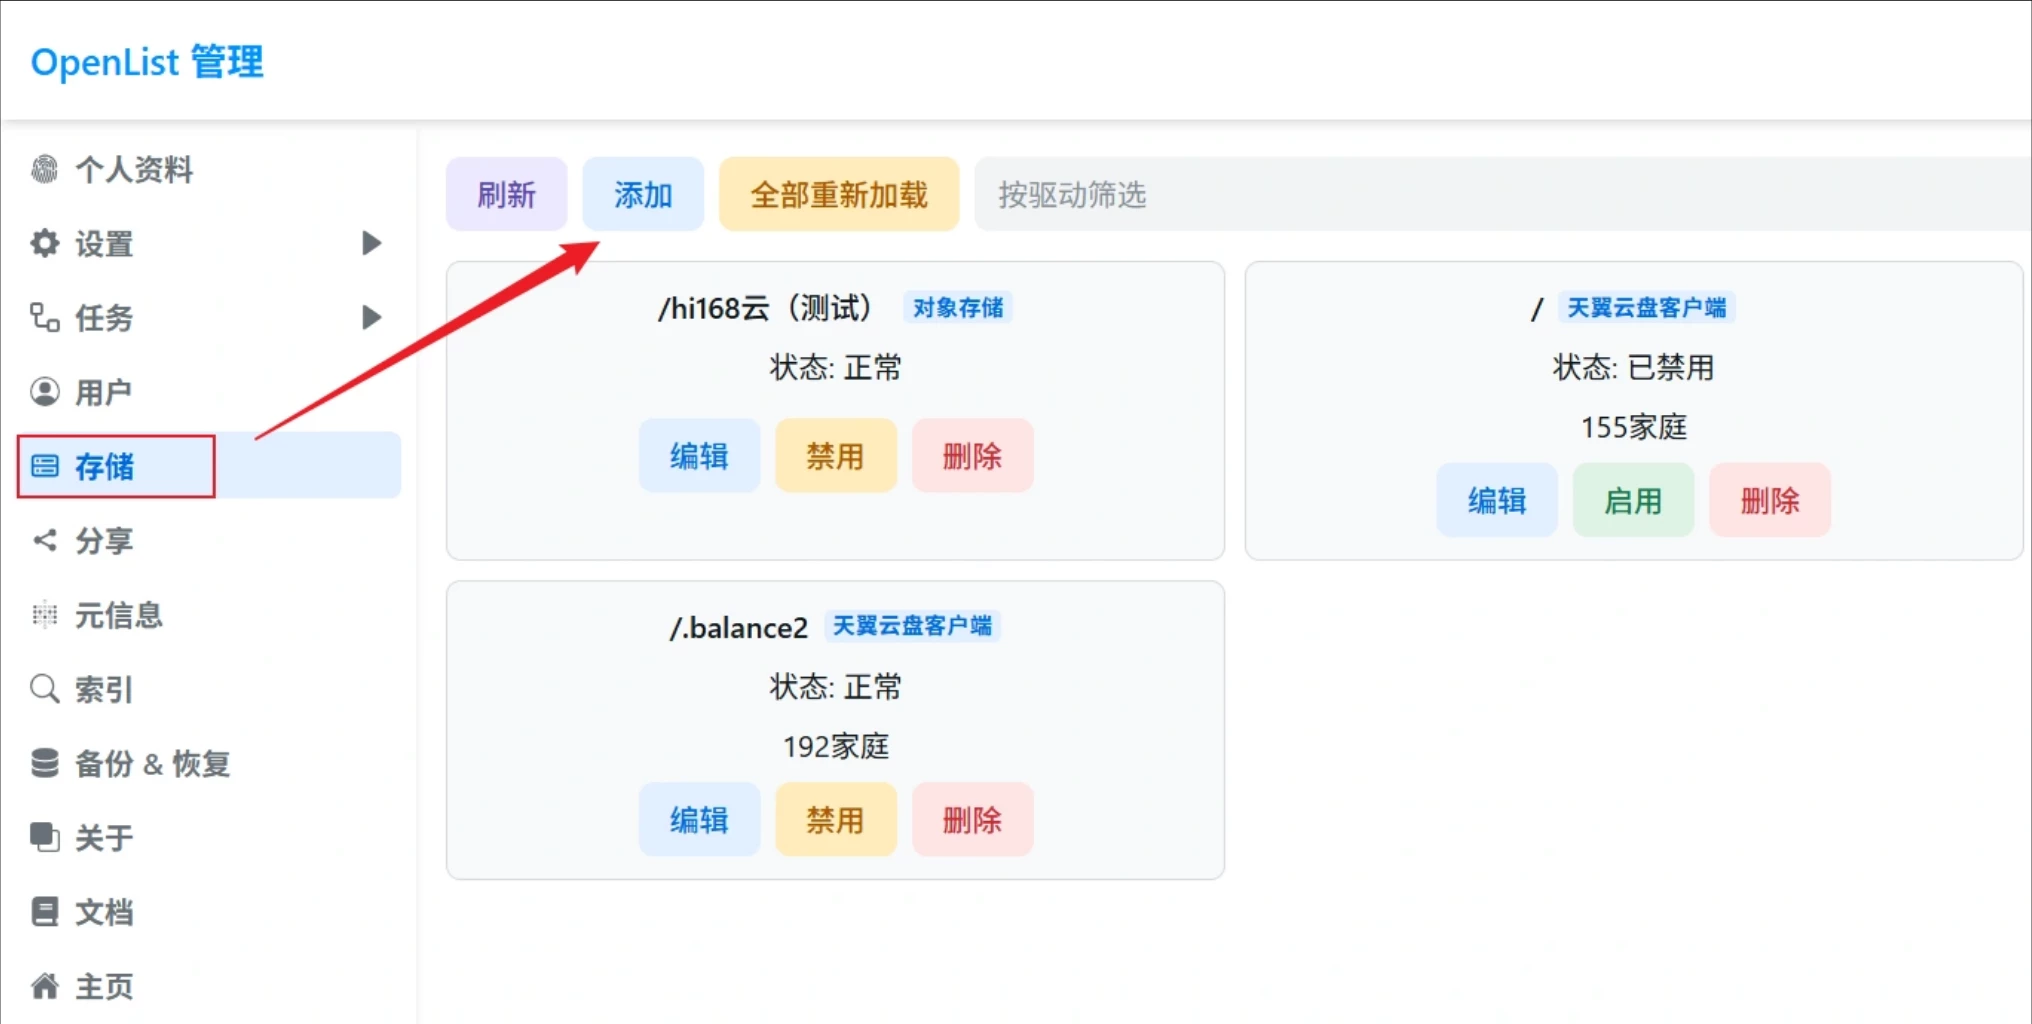Open the 元信息 menu item
This screenshot has width=2032, height=1024.
pos(118,615)
